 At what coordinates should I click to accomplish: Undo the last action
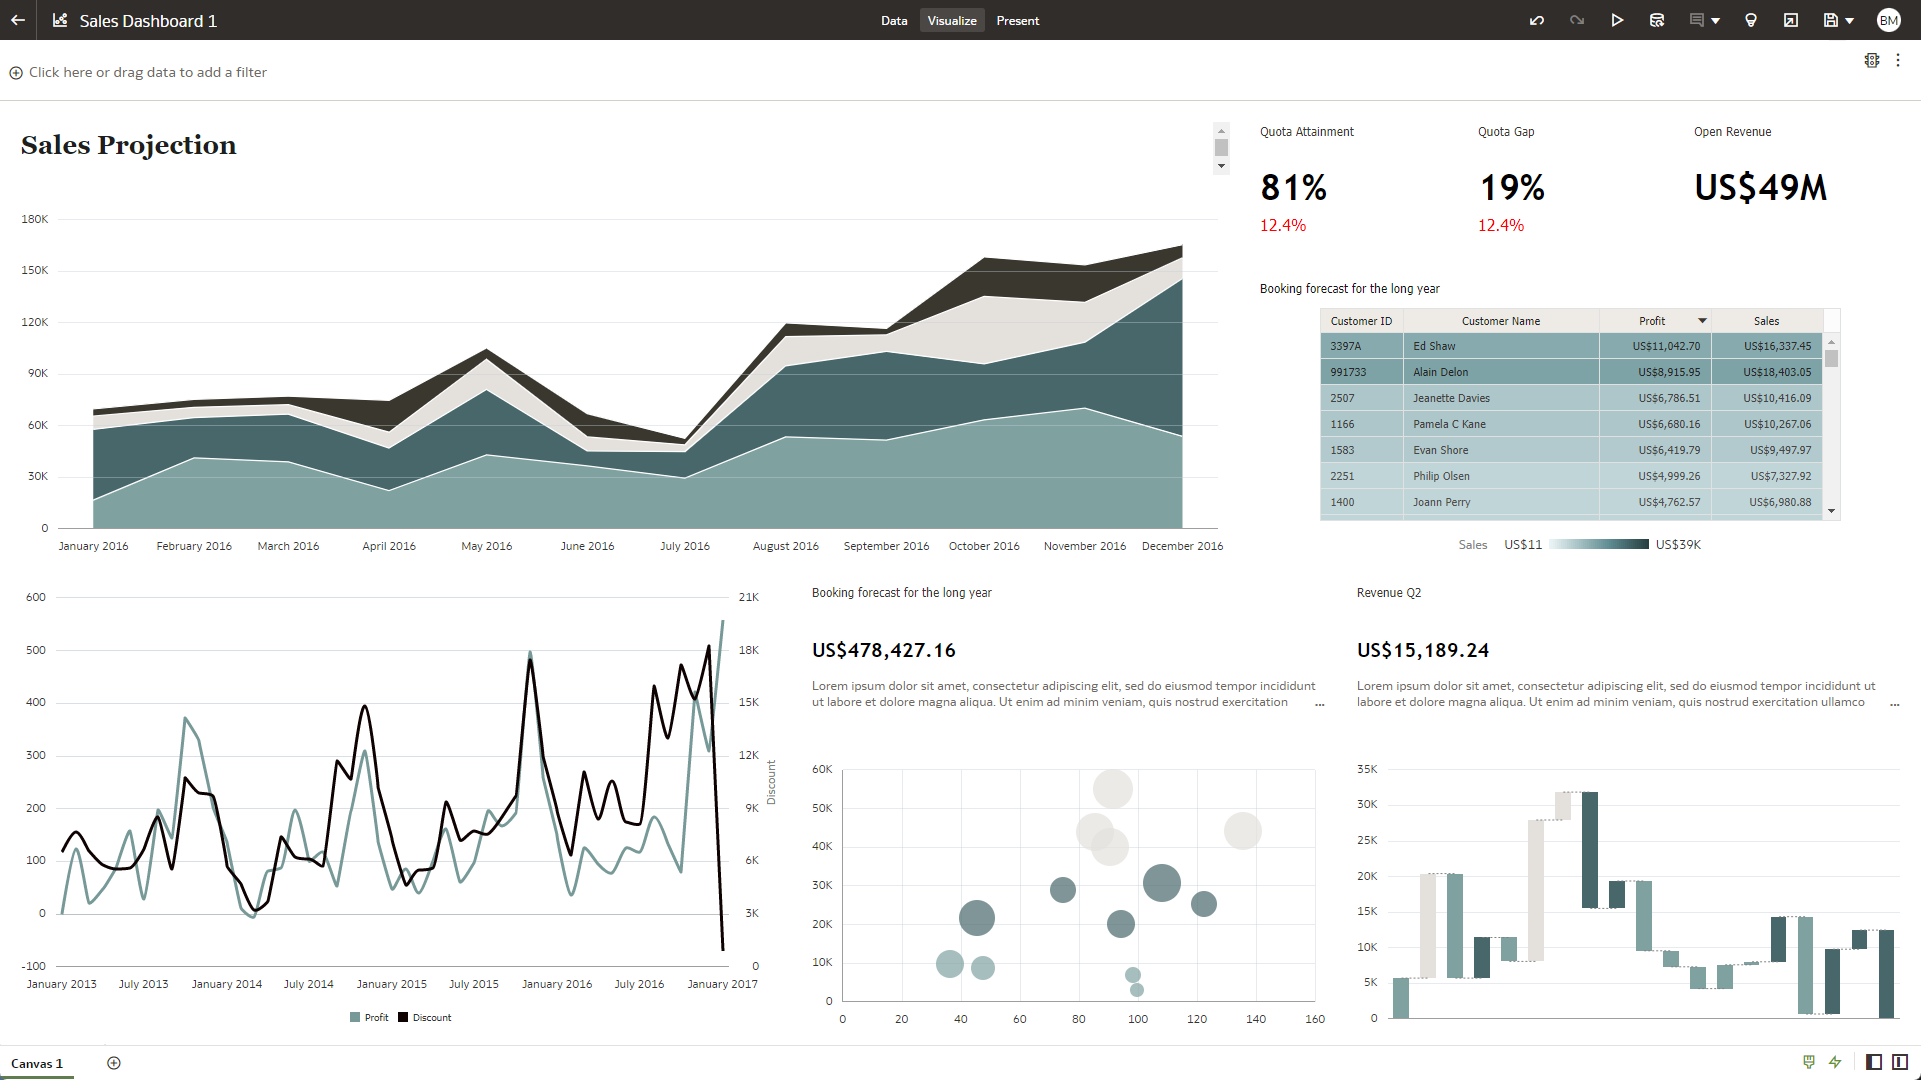coord(1537,20)
